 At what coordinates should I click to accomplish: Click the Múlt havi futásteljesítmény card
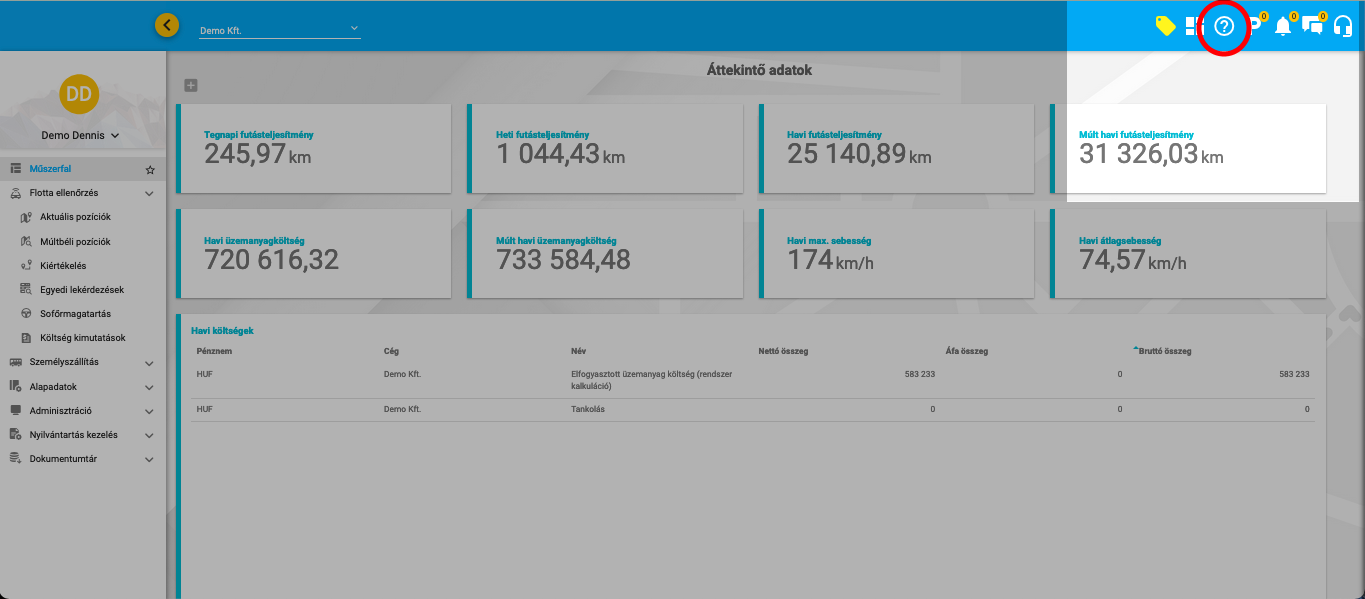point(1188,149)
